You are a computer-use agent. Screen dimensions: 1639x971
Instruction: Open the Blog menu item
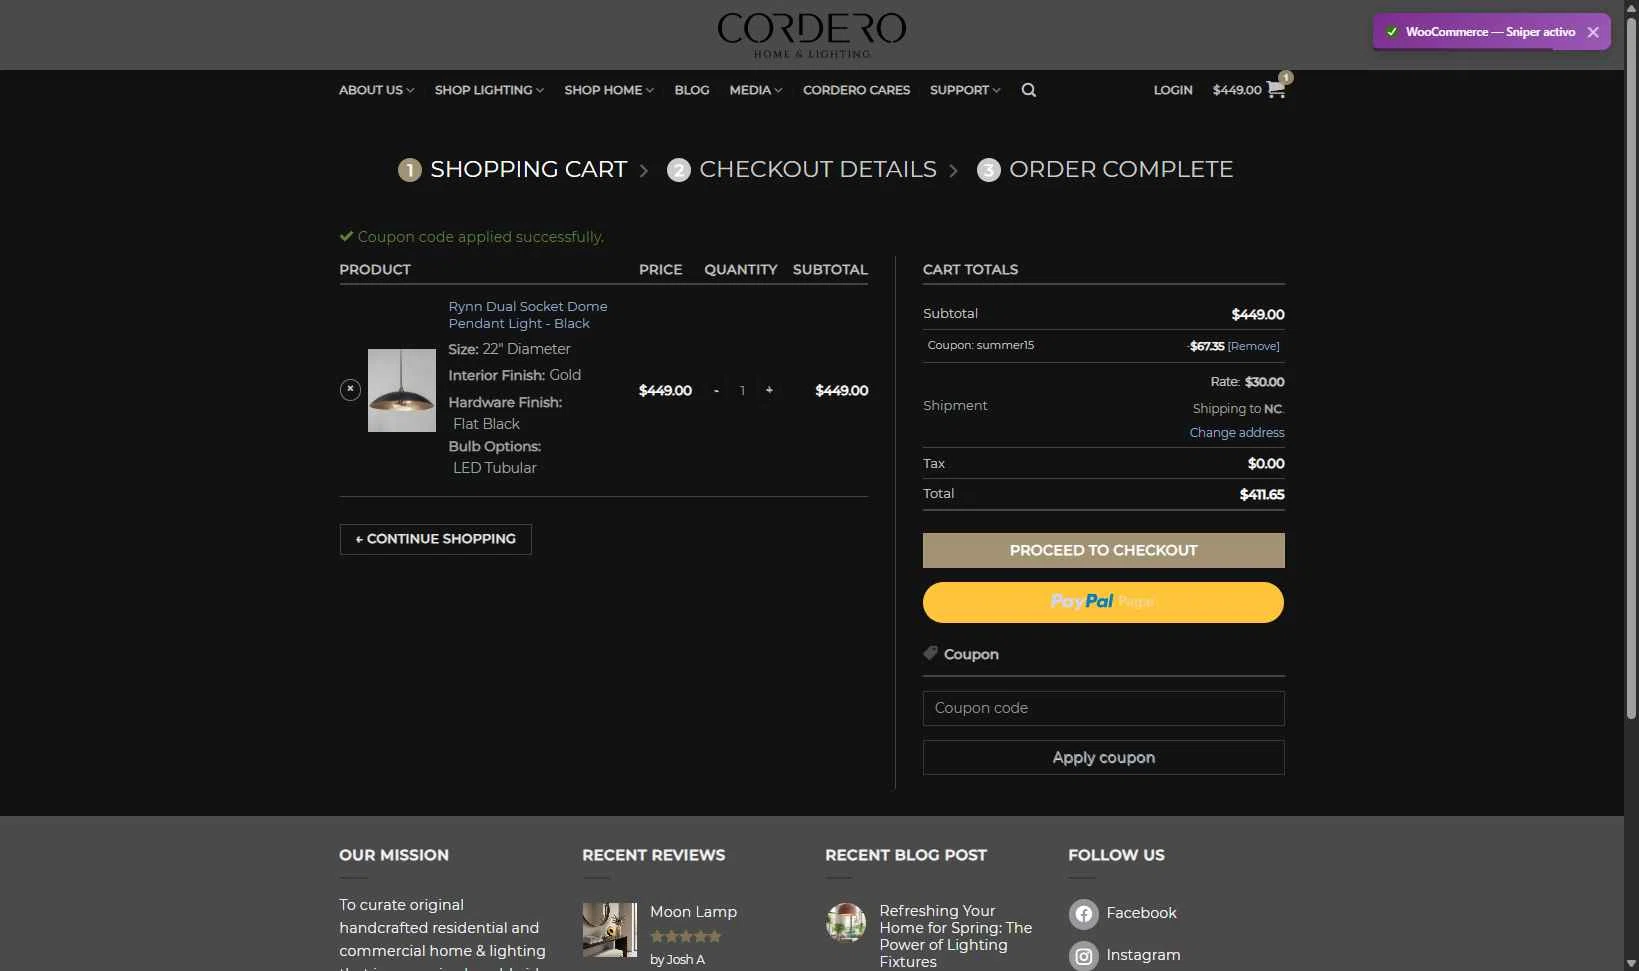pos(692,90)
